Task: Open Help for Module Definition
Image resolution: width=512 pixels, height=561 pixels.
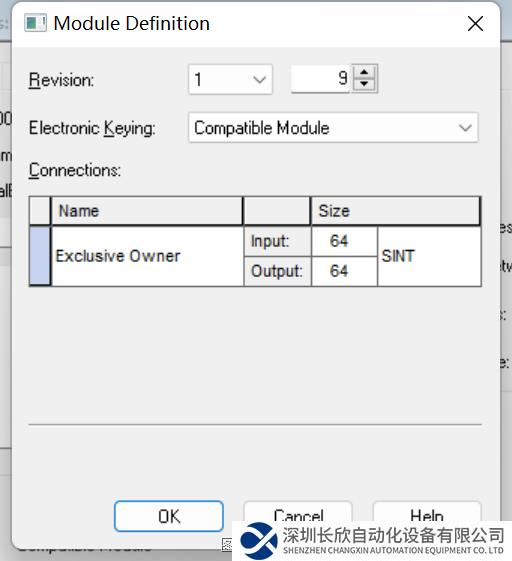Action: pos(427,512)
